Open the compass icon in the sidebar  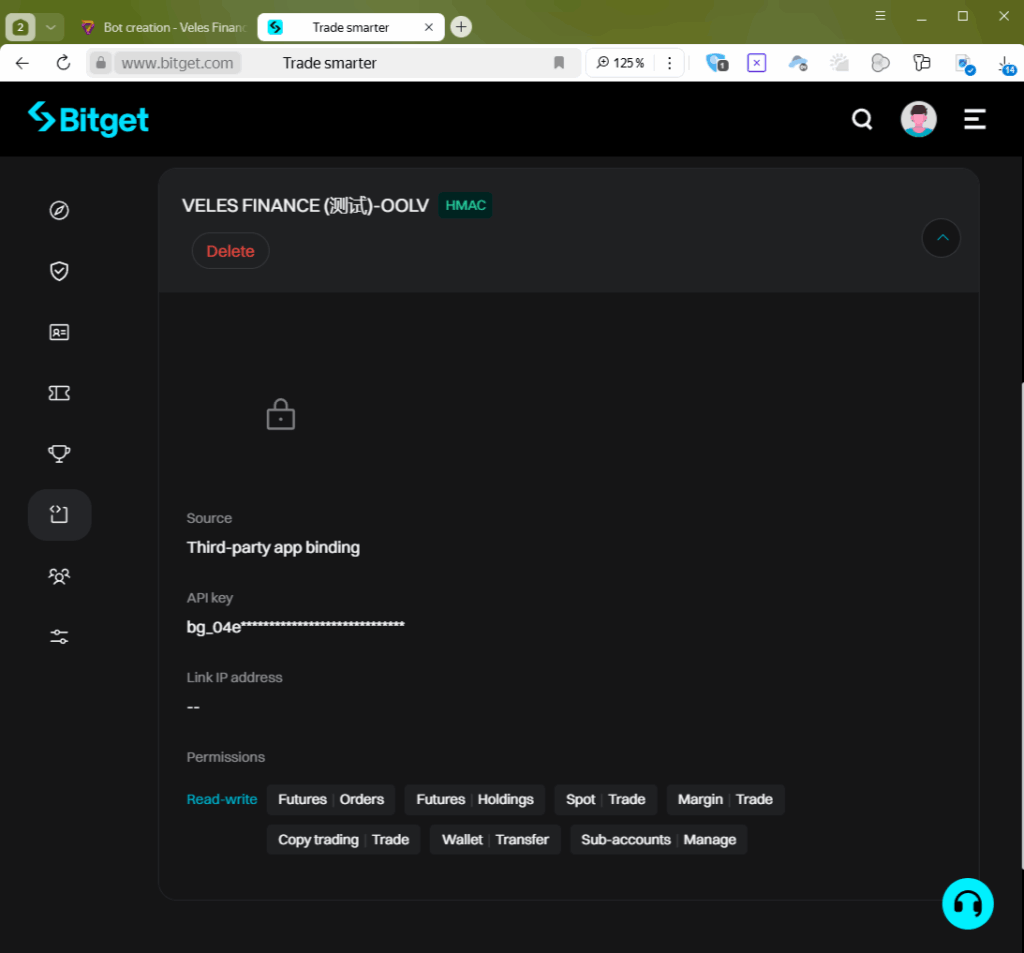(59, 210)
